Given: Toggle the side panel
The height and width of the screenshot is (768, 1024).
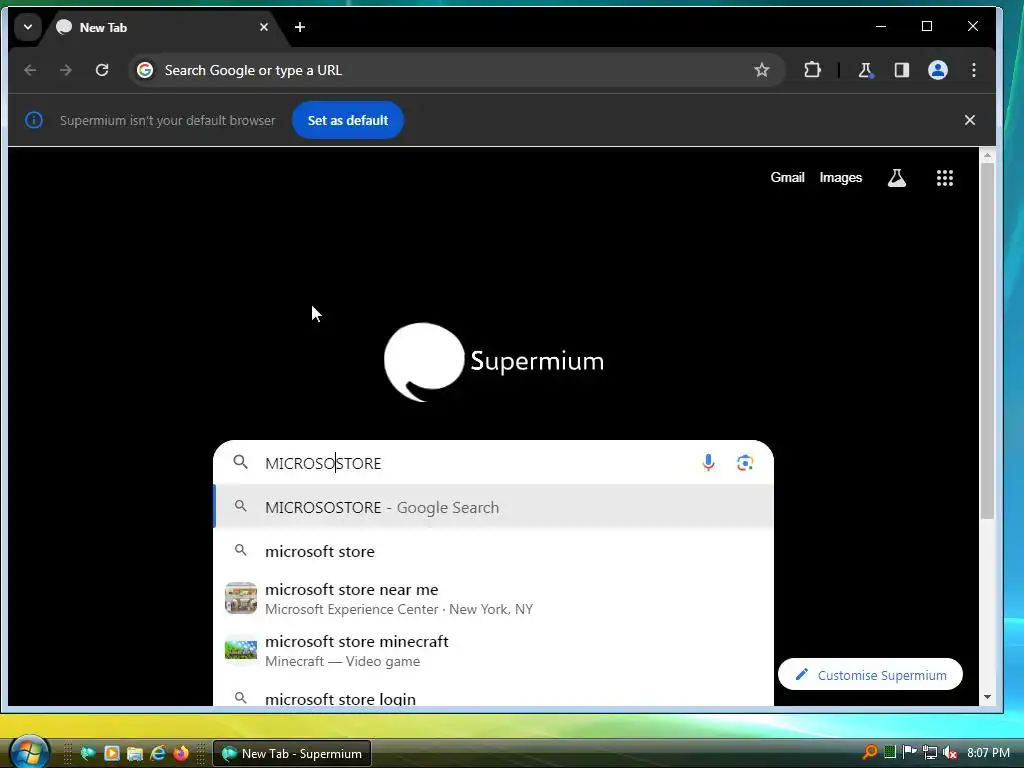Looking at the screenshot, I should [x=902, y=70].
